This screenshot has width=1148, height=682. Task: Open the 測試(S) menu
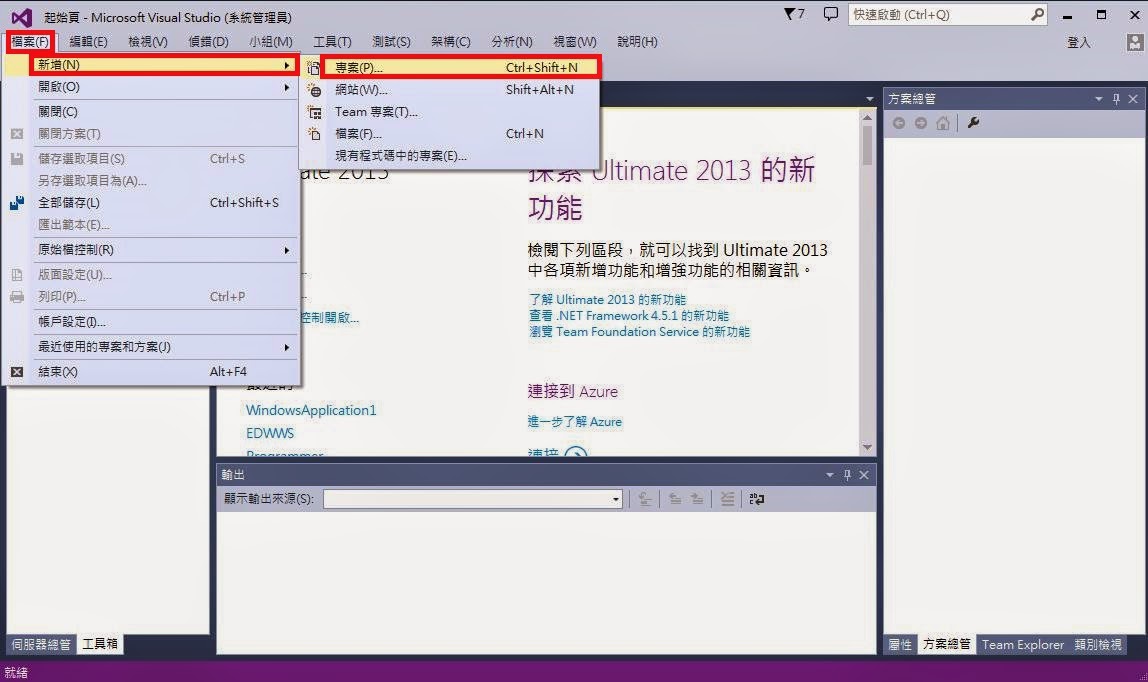(x=391, y=42)
